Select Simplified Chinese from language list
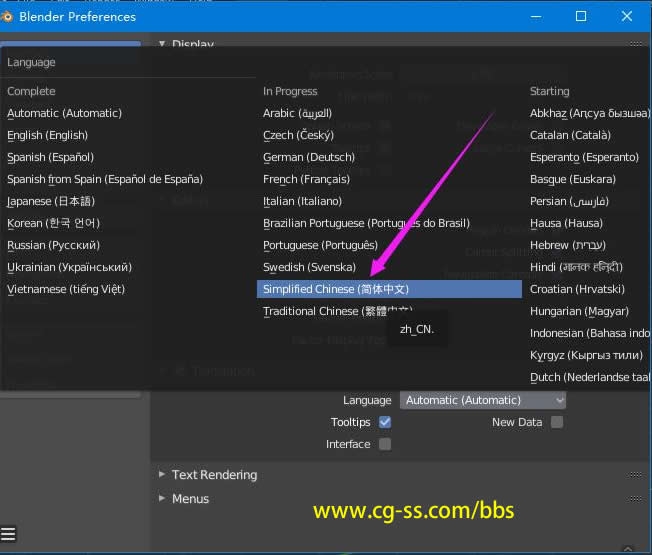The height and width of the screenshot is (555, 652). pyautogui.click(x=335, y=289)
